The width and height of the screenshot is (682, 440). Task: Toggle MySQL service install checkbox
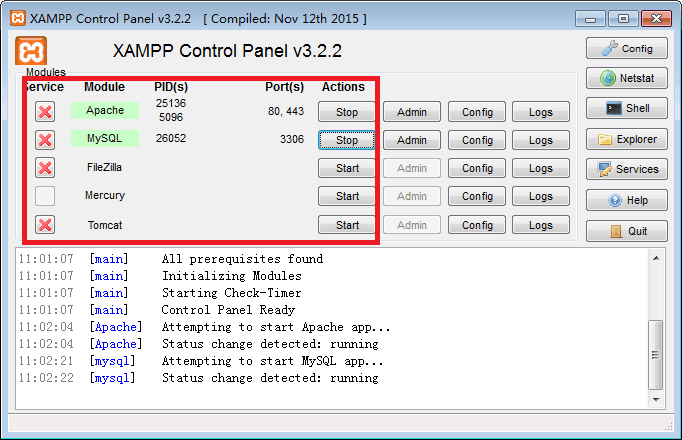(x=45, y=140)
